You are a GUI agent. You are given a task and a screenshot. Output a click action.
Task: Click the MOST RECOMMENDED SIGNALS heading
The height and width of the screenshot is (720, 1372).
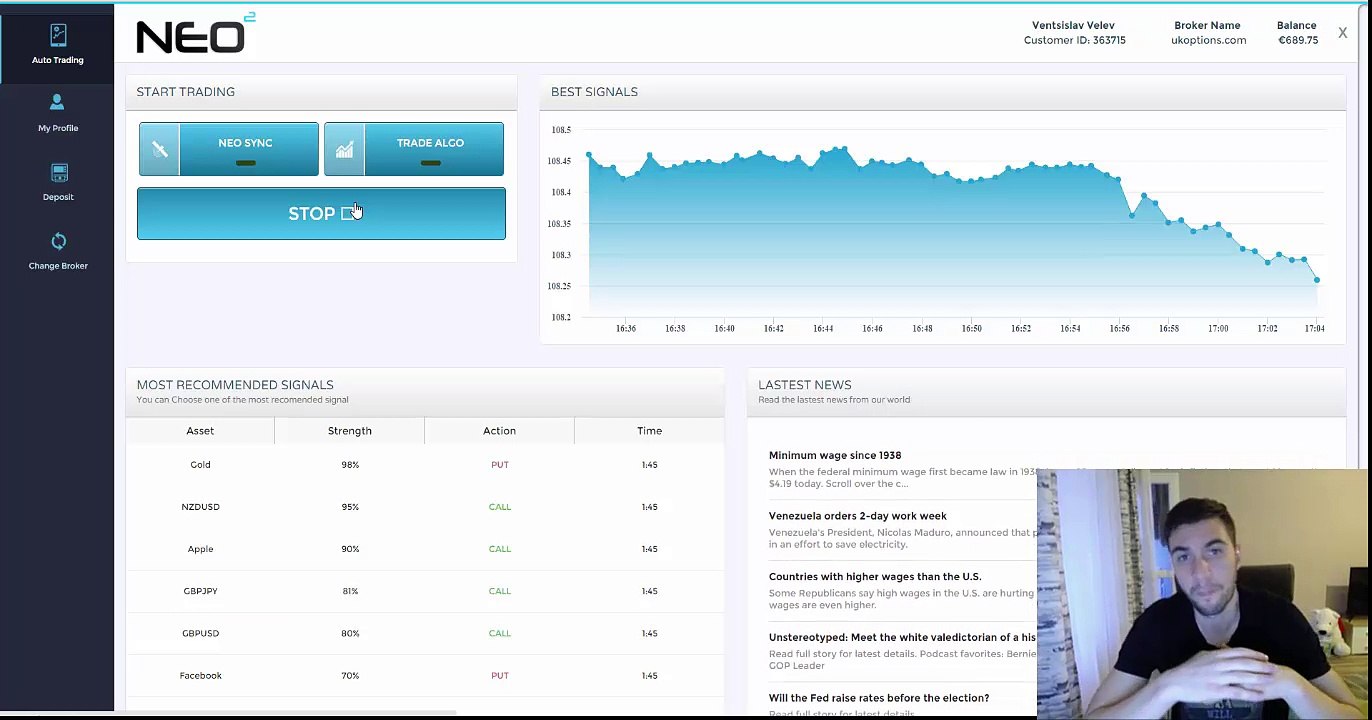[x=235, y=385]
